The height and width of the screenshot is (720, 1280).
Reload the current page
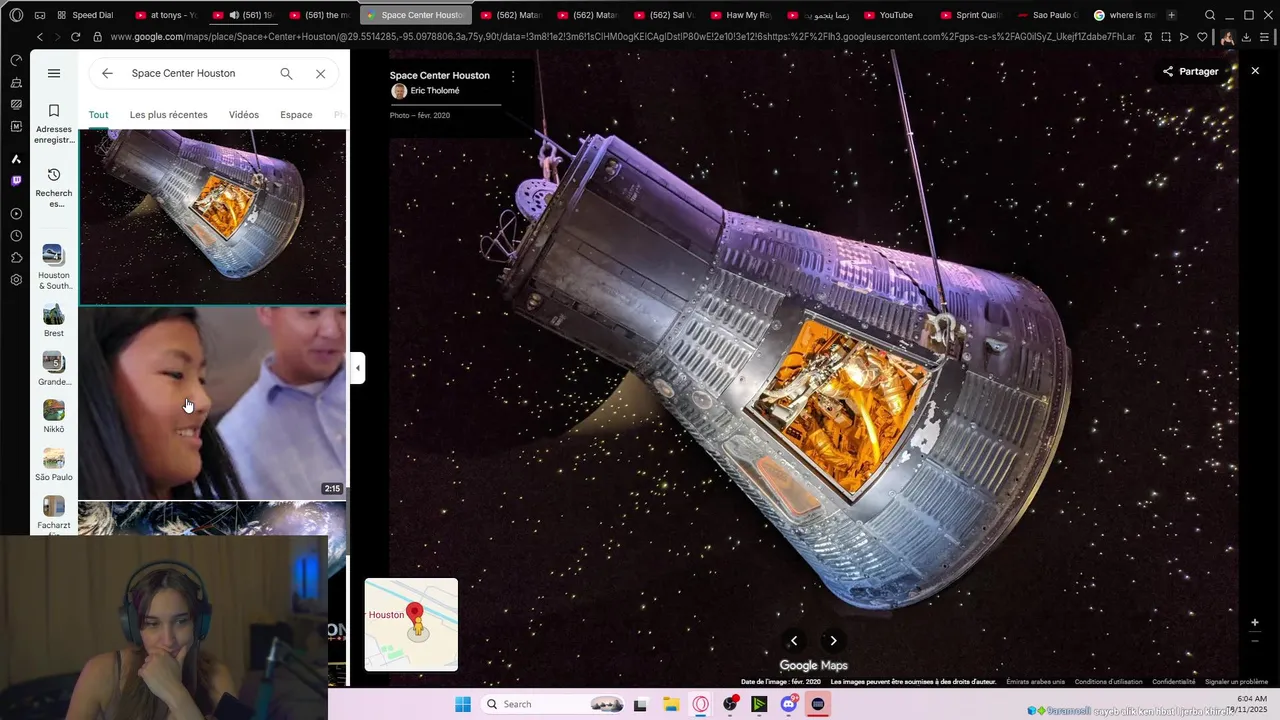(x=76, y=37)
